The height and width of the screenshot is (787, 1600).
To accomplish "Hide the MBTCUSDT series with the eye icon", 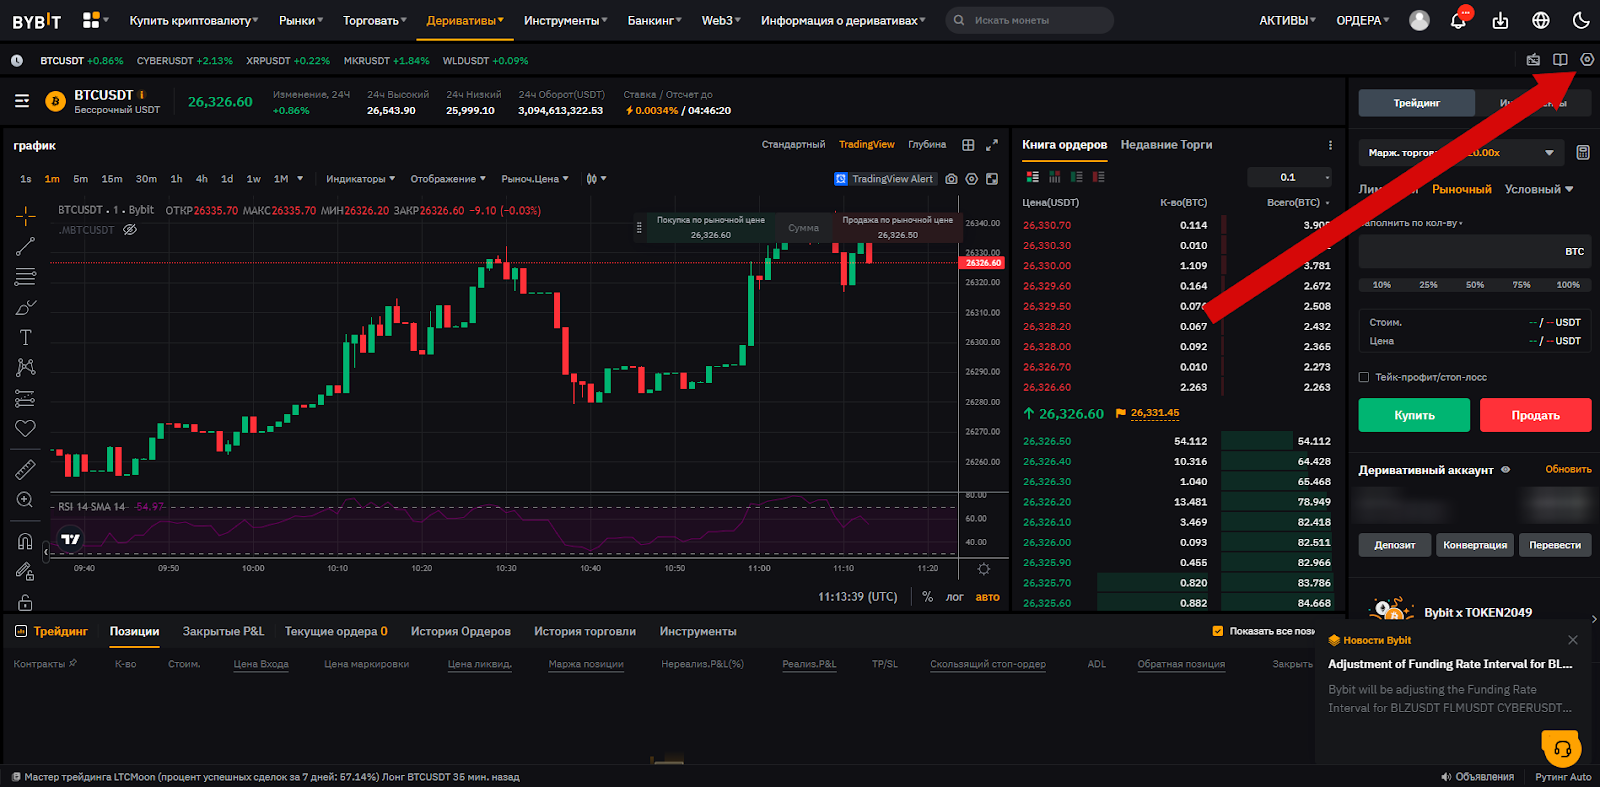I will tap(130, 230).
